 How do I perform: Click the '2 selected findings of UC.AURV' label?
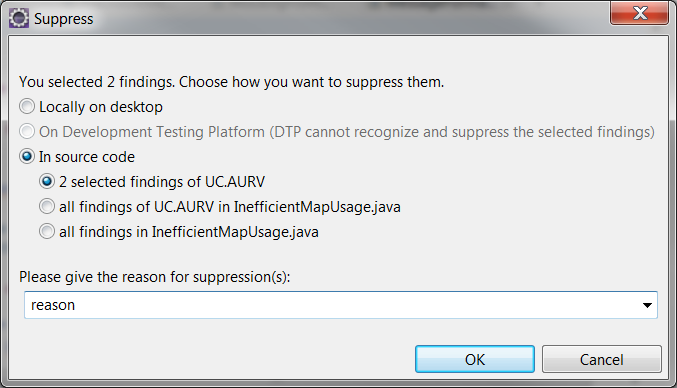pyautogui.click(x=162, y=182)
